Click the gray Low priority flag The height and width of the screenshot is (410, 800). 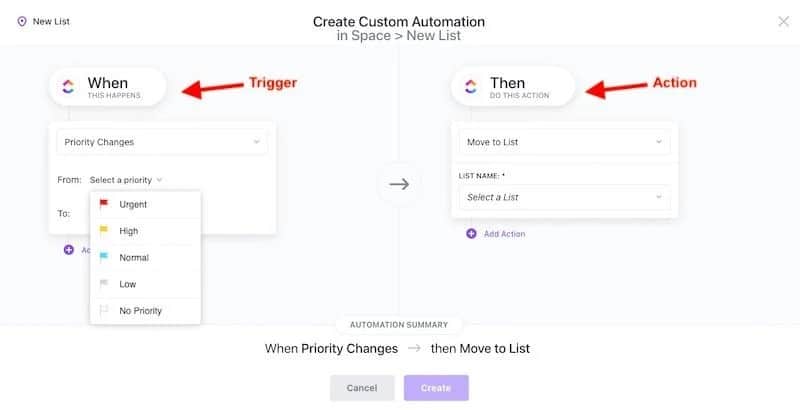[104, 284]
